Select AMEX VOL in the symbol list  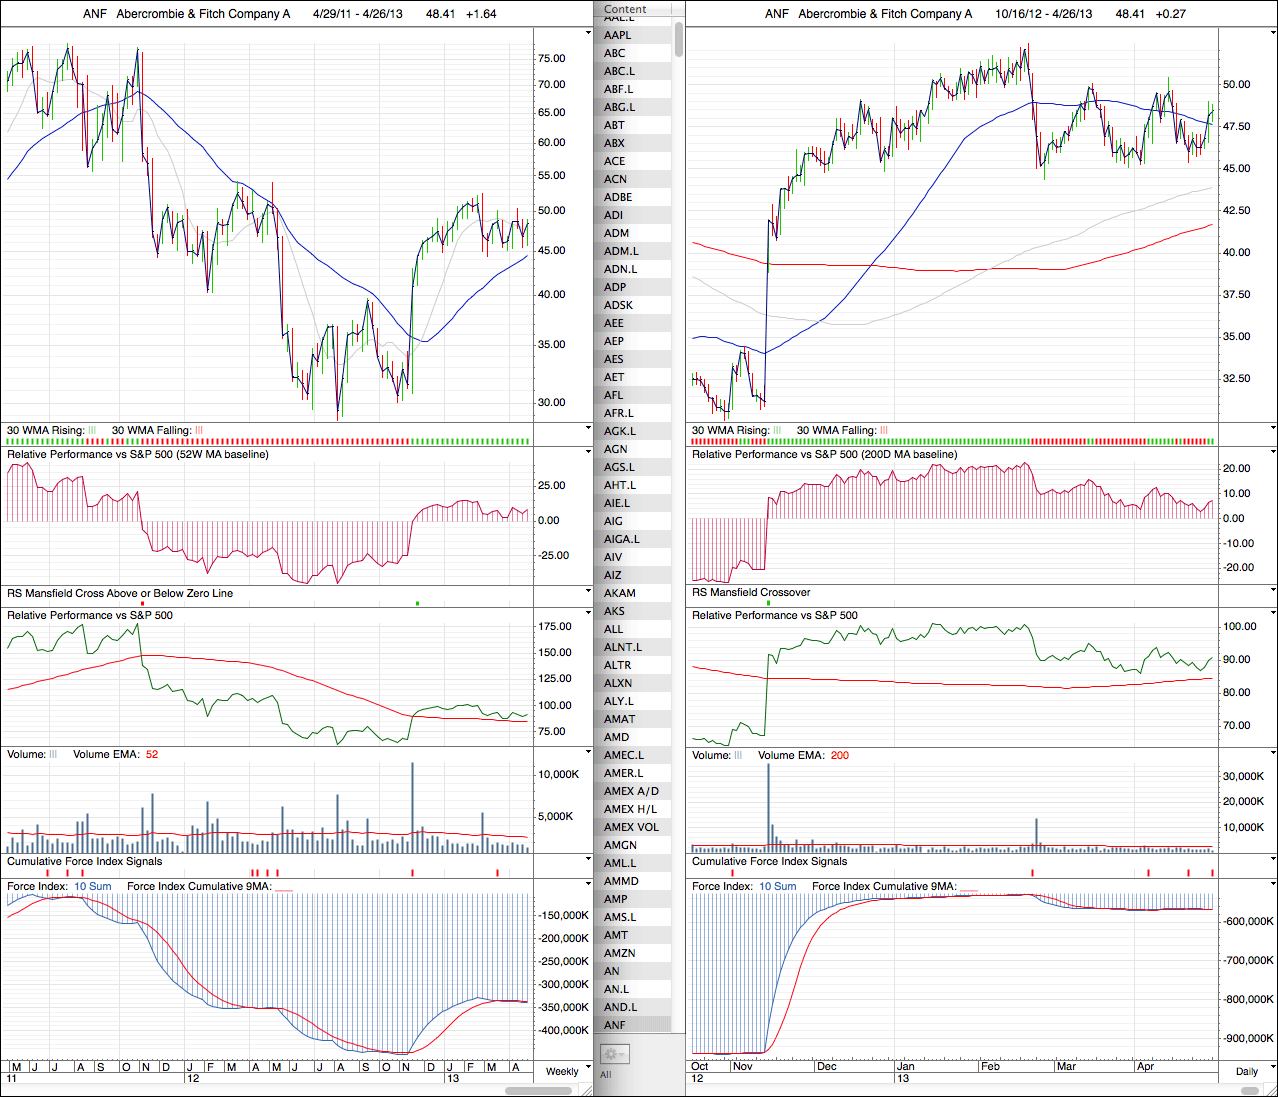tap(631, 827)
